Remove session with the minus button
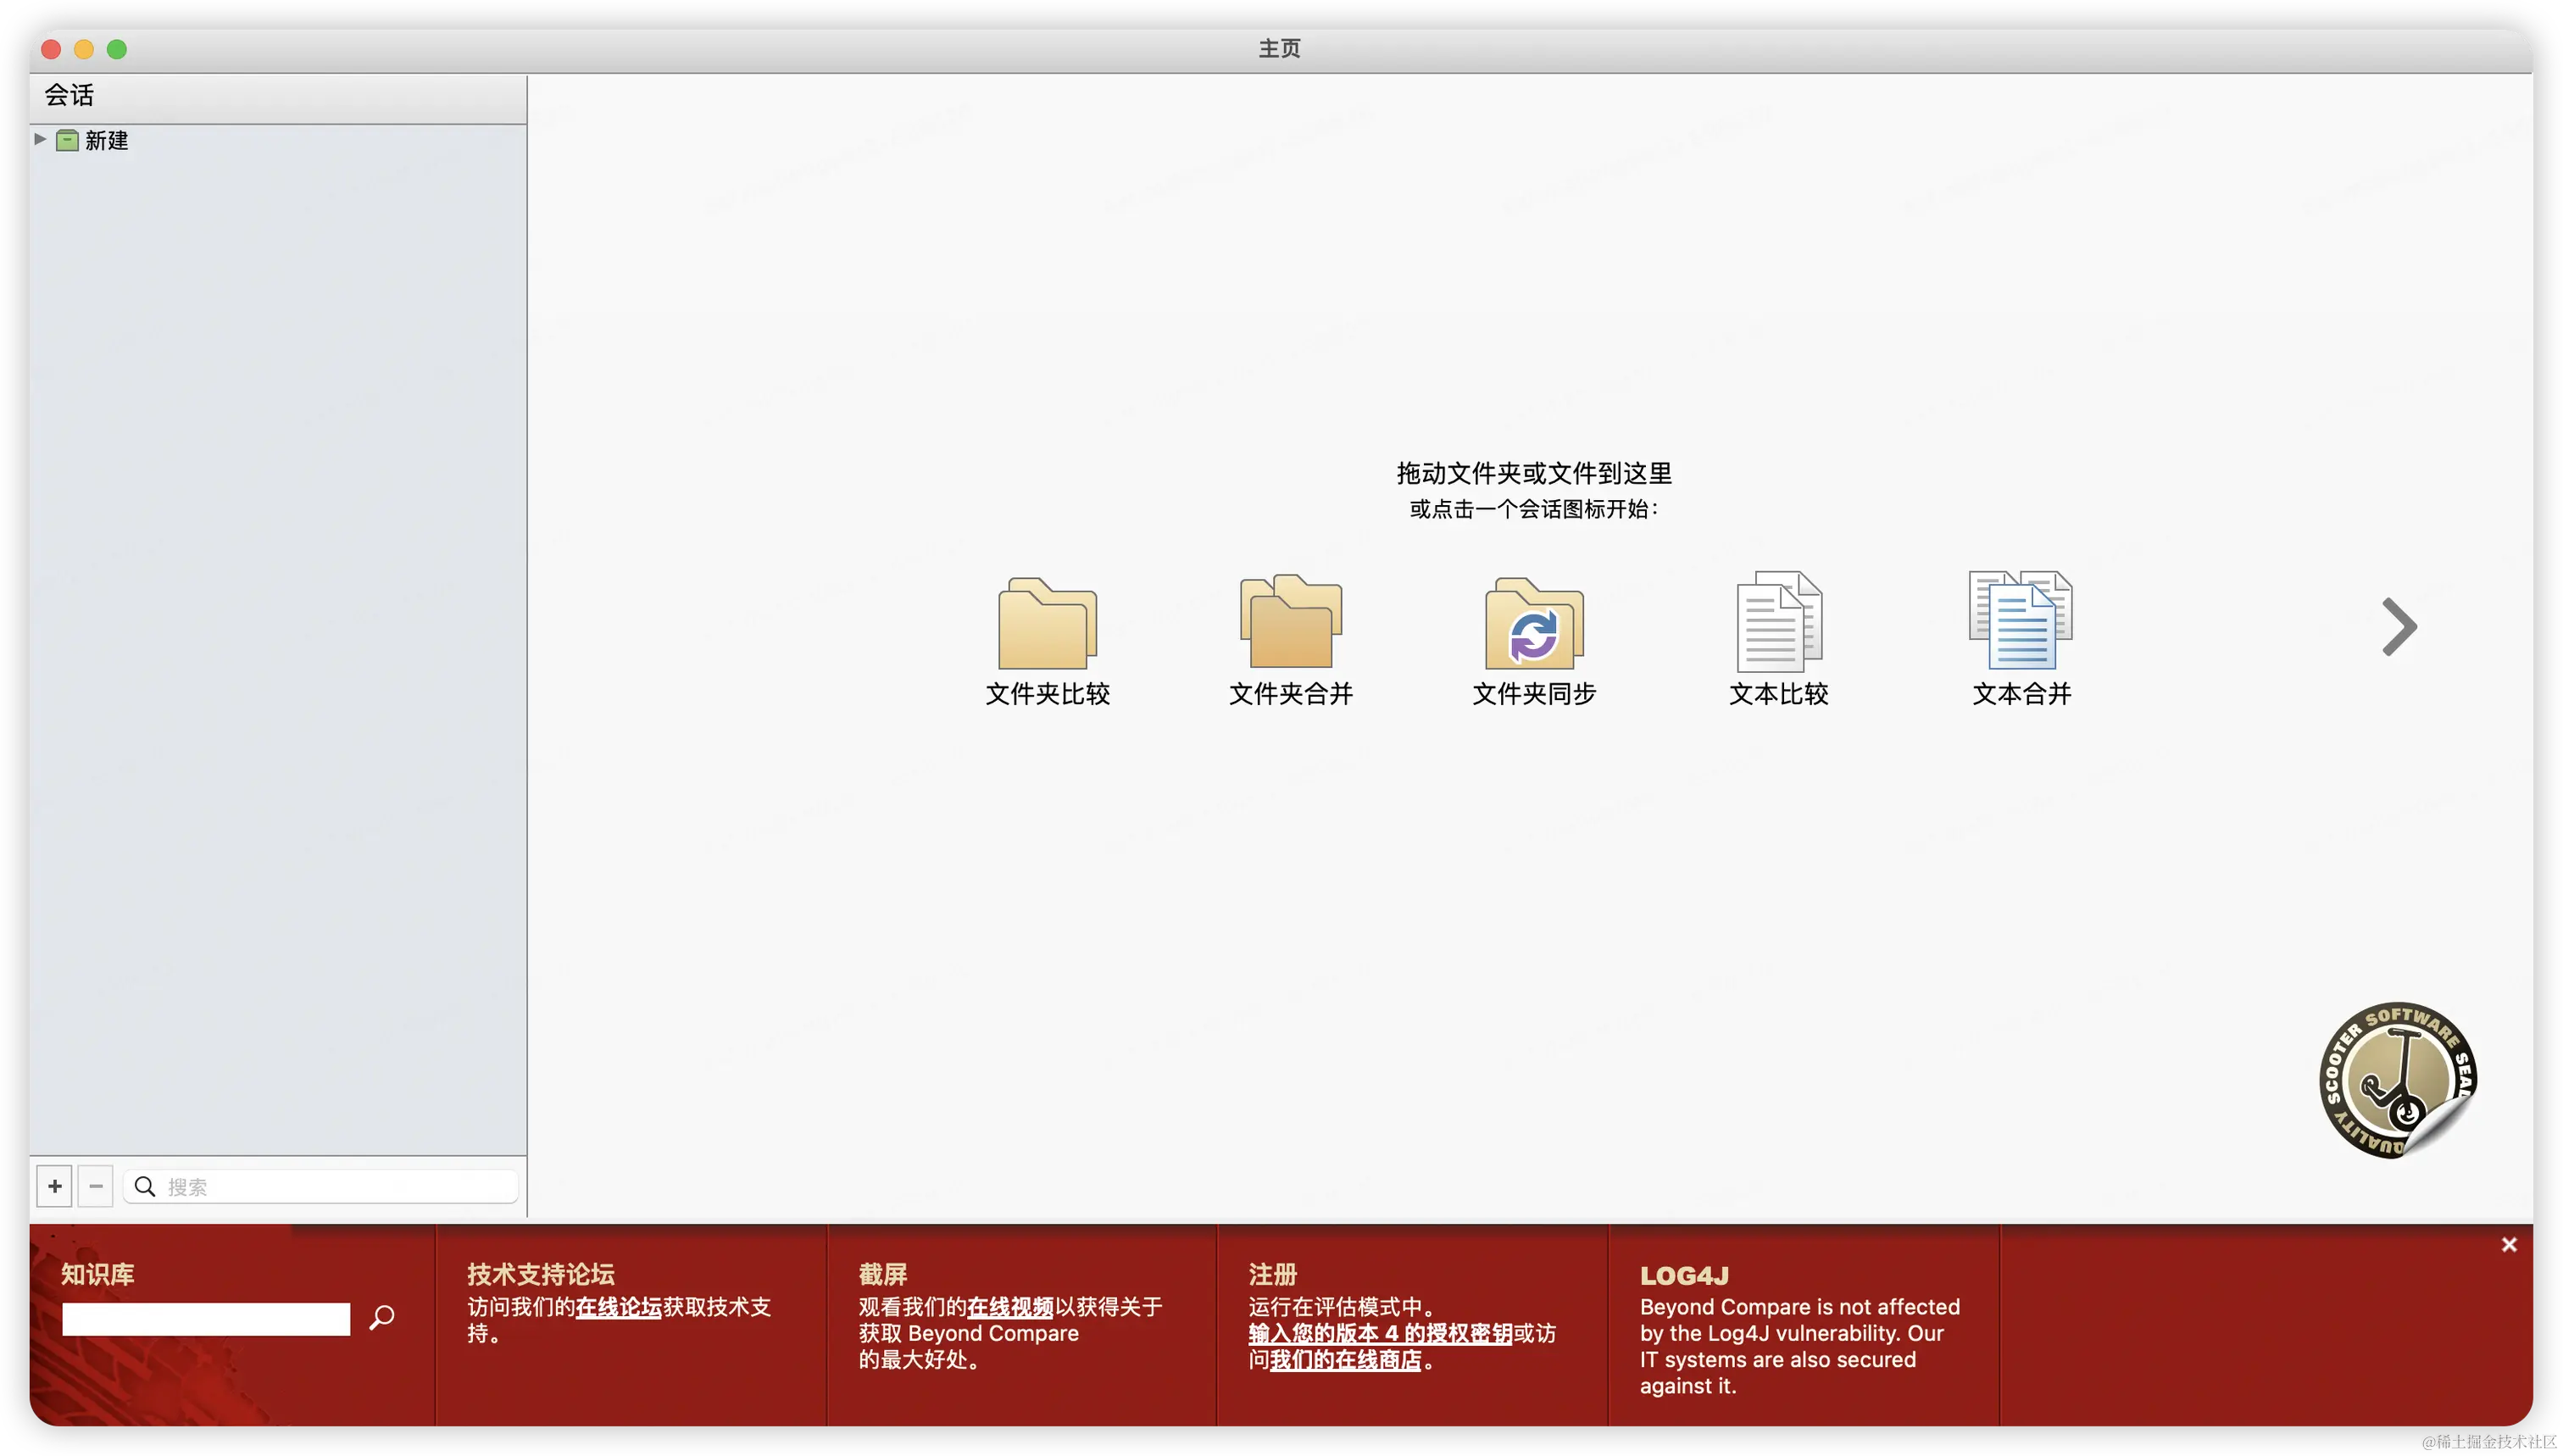 click(96, 1186)
